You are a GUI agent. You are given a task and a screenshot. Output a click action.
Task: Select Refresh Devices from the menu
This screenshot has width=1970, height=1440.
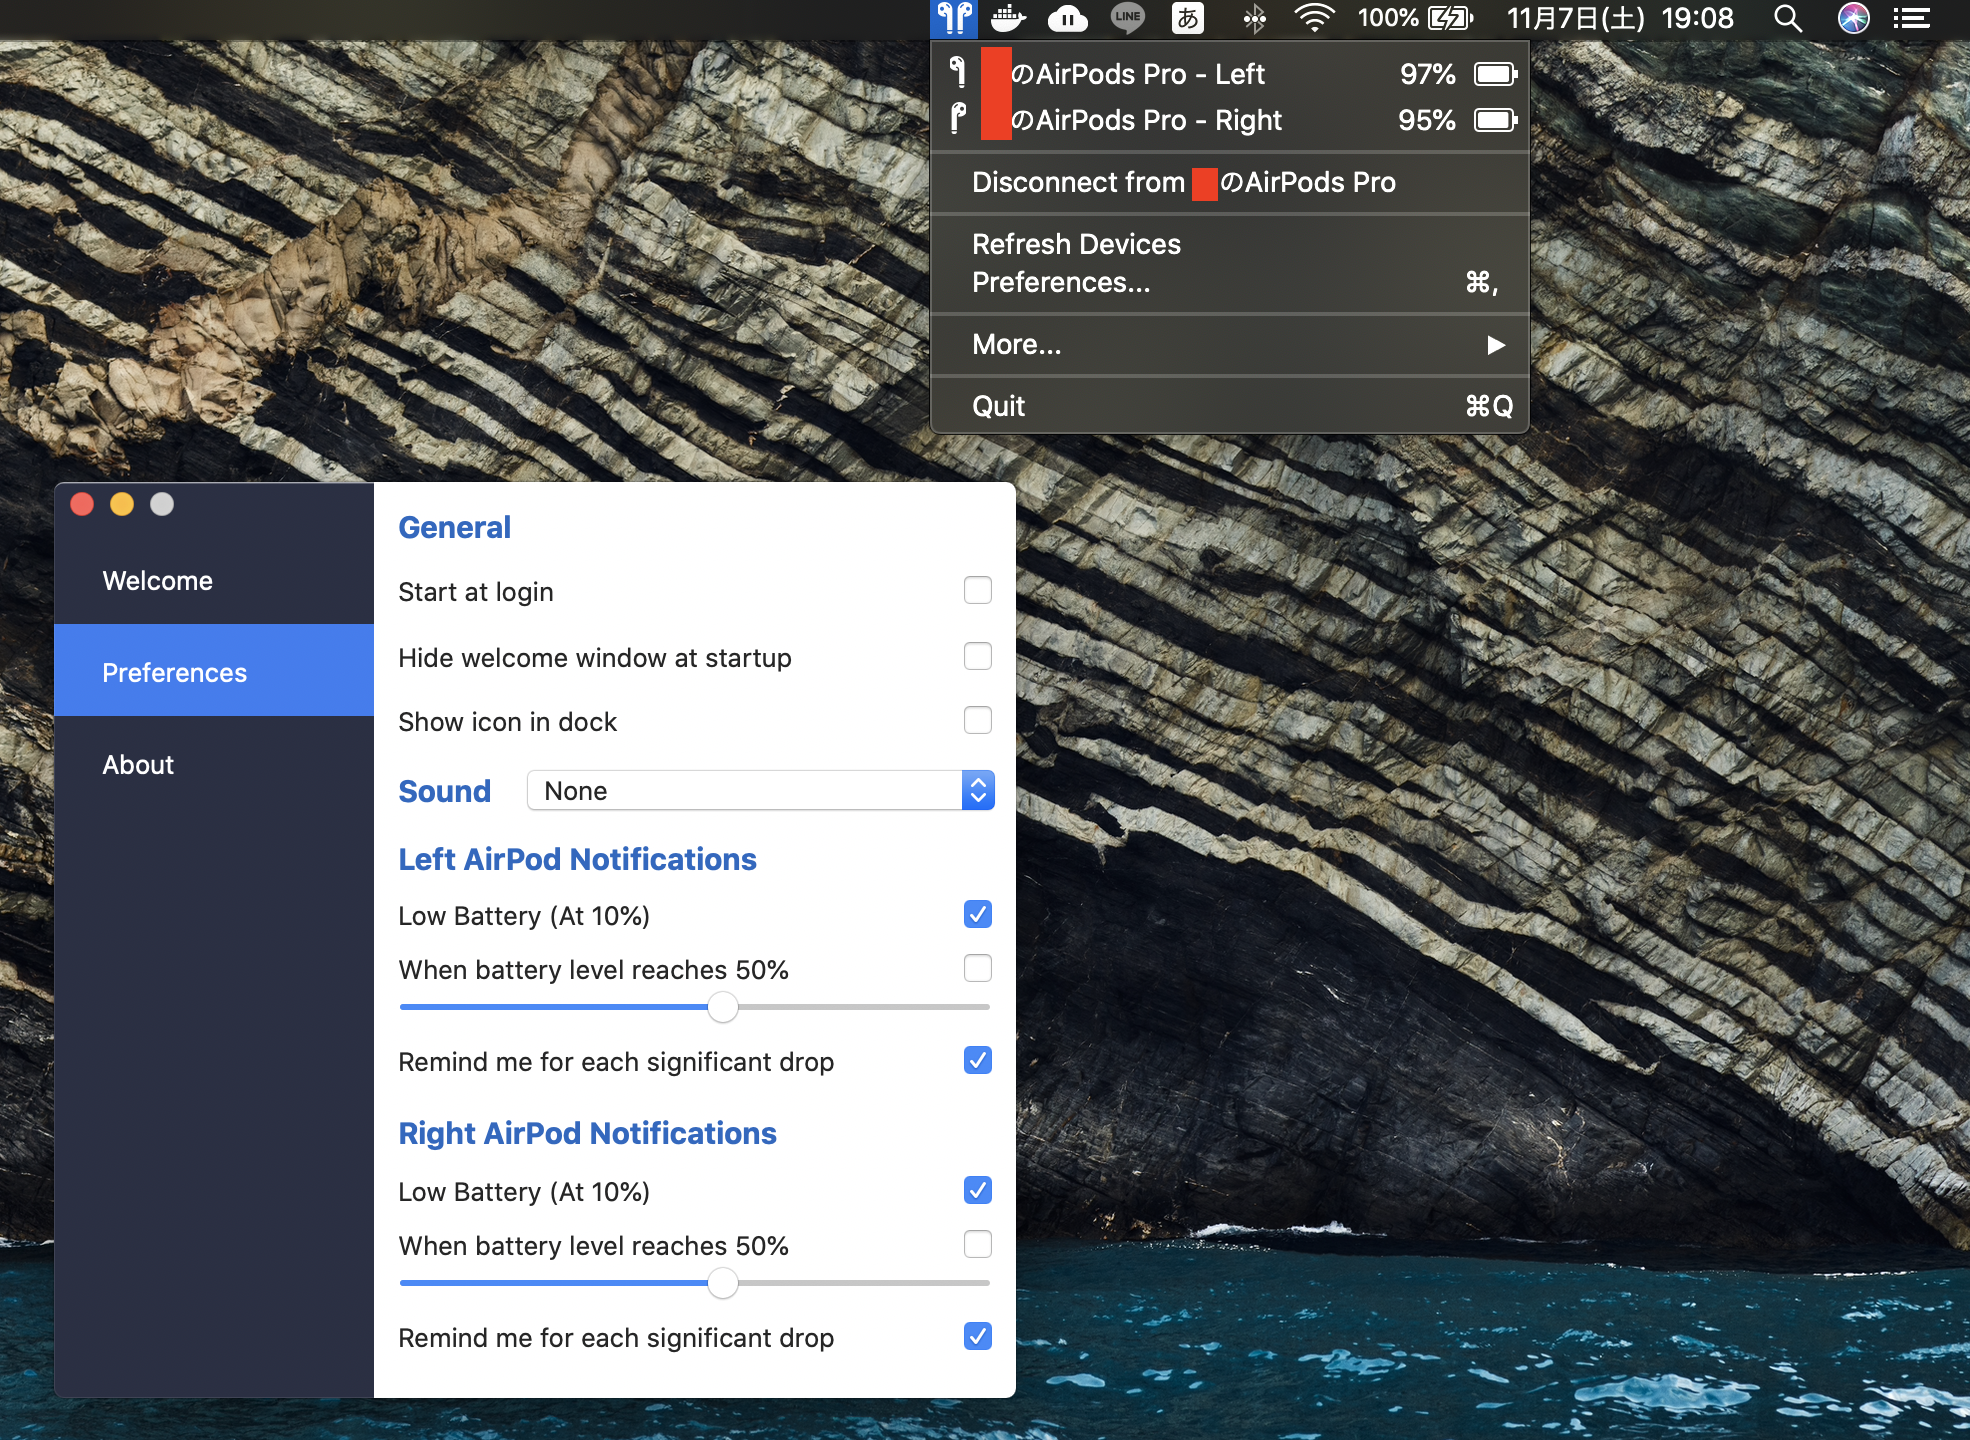point(1076,244)
